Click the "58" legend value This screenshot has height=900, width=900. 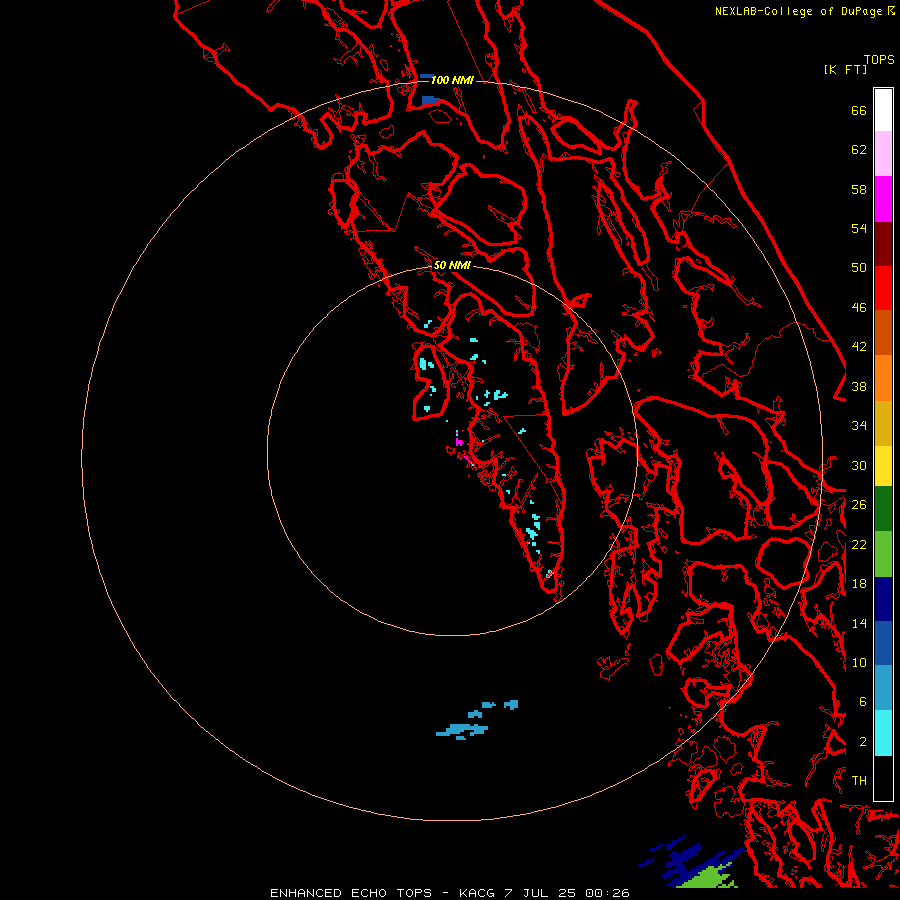tap(859, 189)
